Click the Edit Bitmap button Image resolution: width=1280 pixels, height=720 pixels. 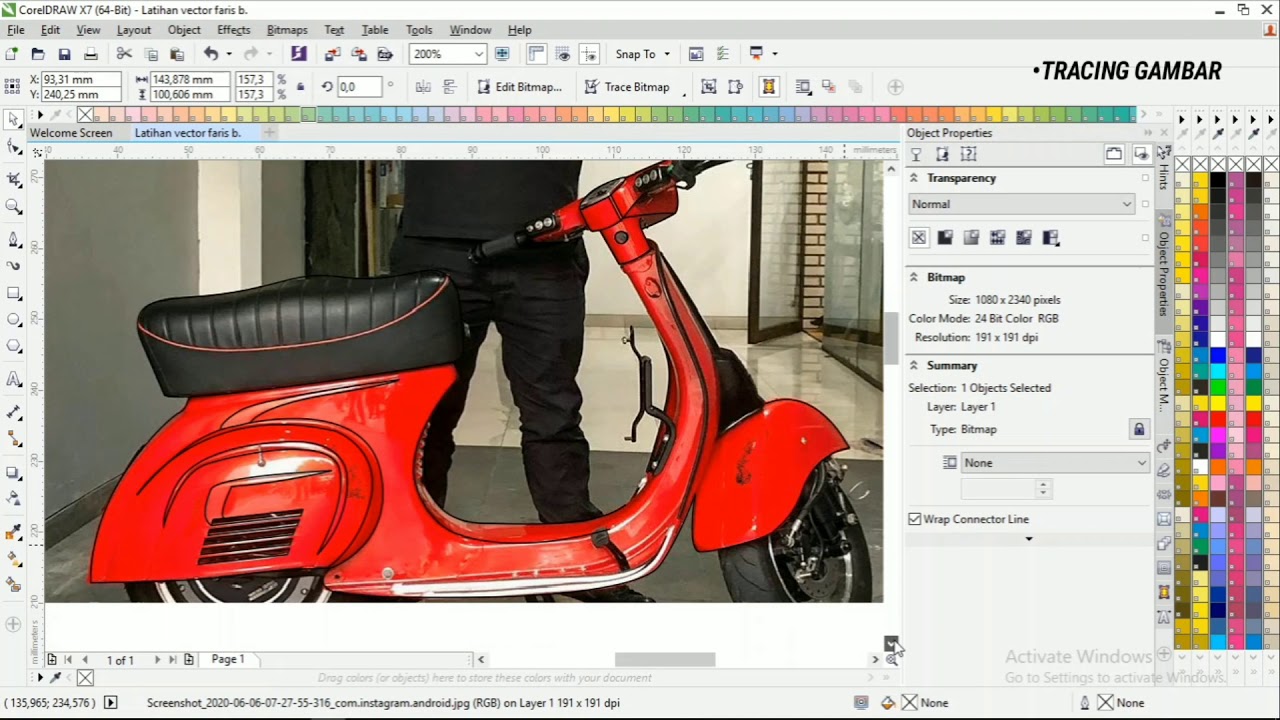click(x=519, y=87)
